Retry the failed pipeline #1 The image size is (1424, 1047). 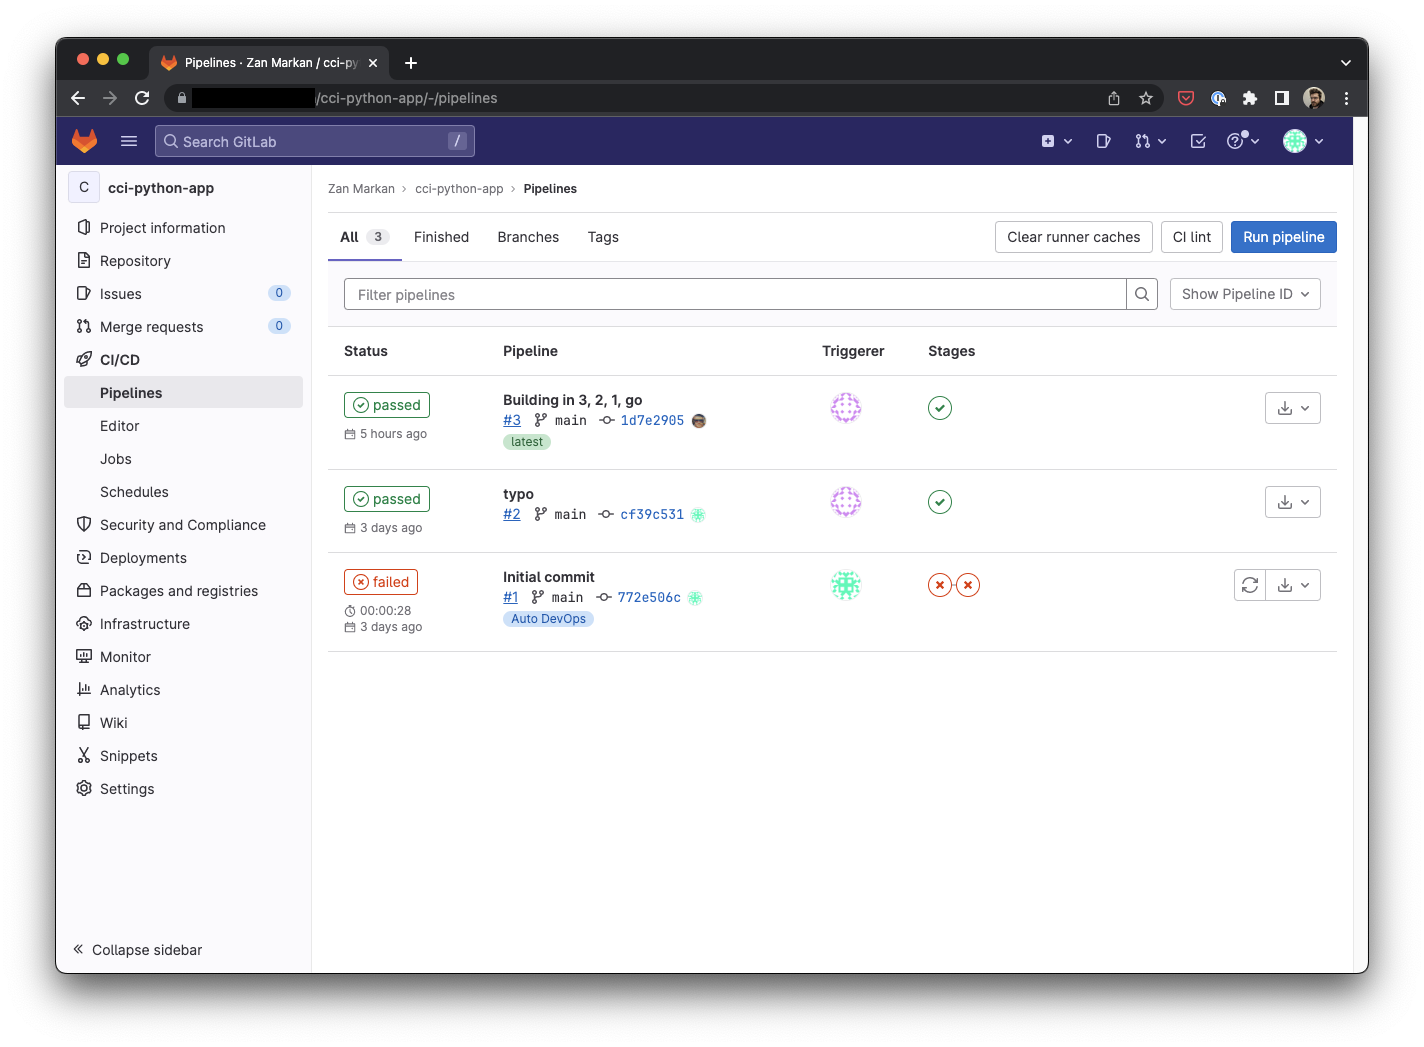pyautogui.click(x=1250, y=585)
